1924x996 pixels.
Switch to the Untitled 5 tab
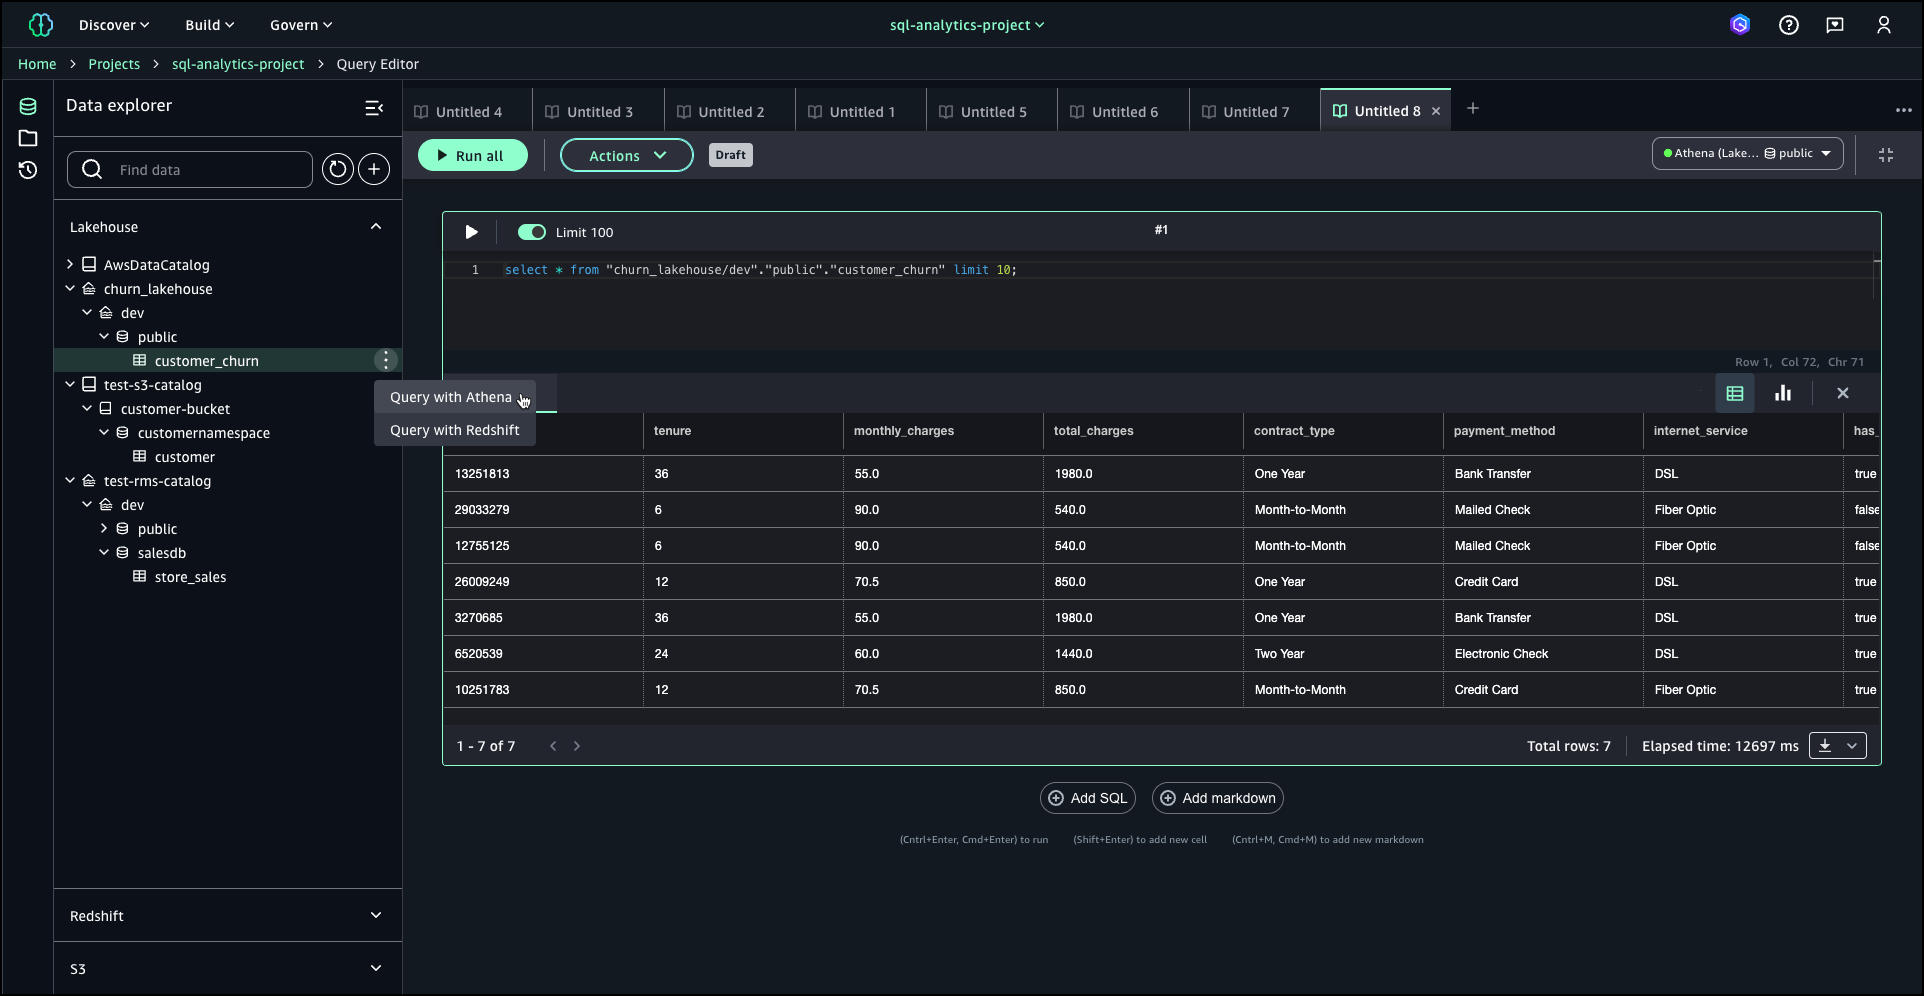click(x=992, y=112)
